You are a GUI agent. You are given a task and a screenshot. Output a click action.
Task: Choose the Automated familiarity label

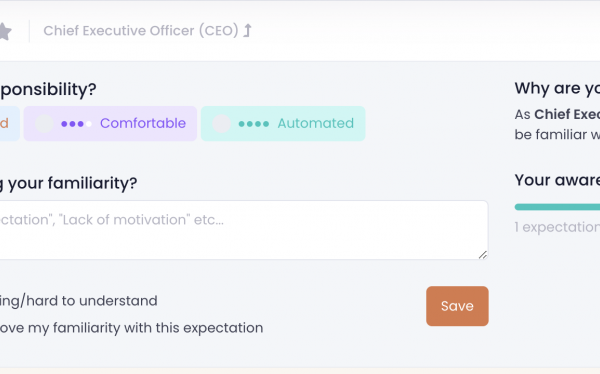coord(316,123)
